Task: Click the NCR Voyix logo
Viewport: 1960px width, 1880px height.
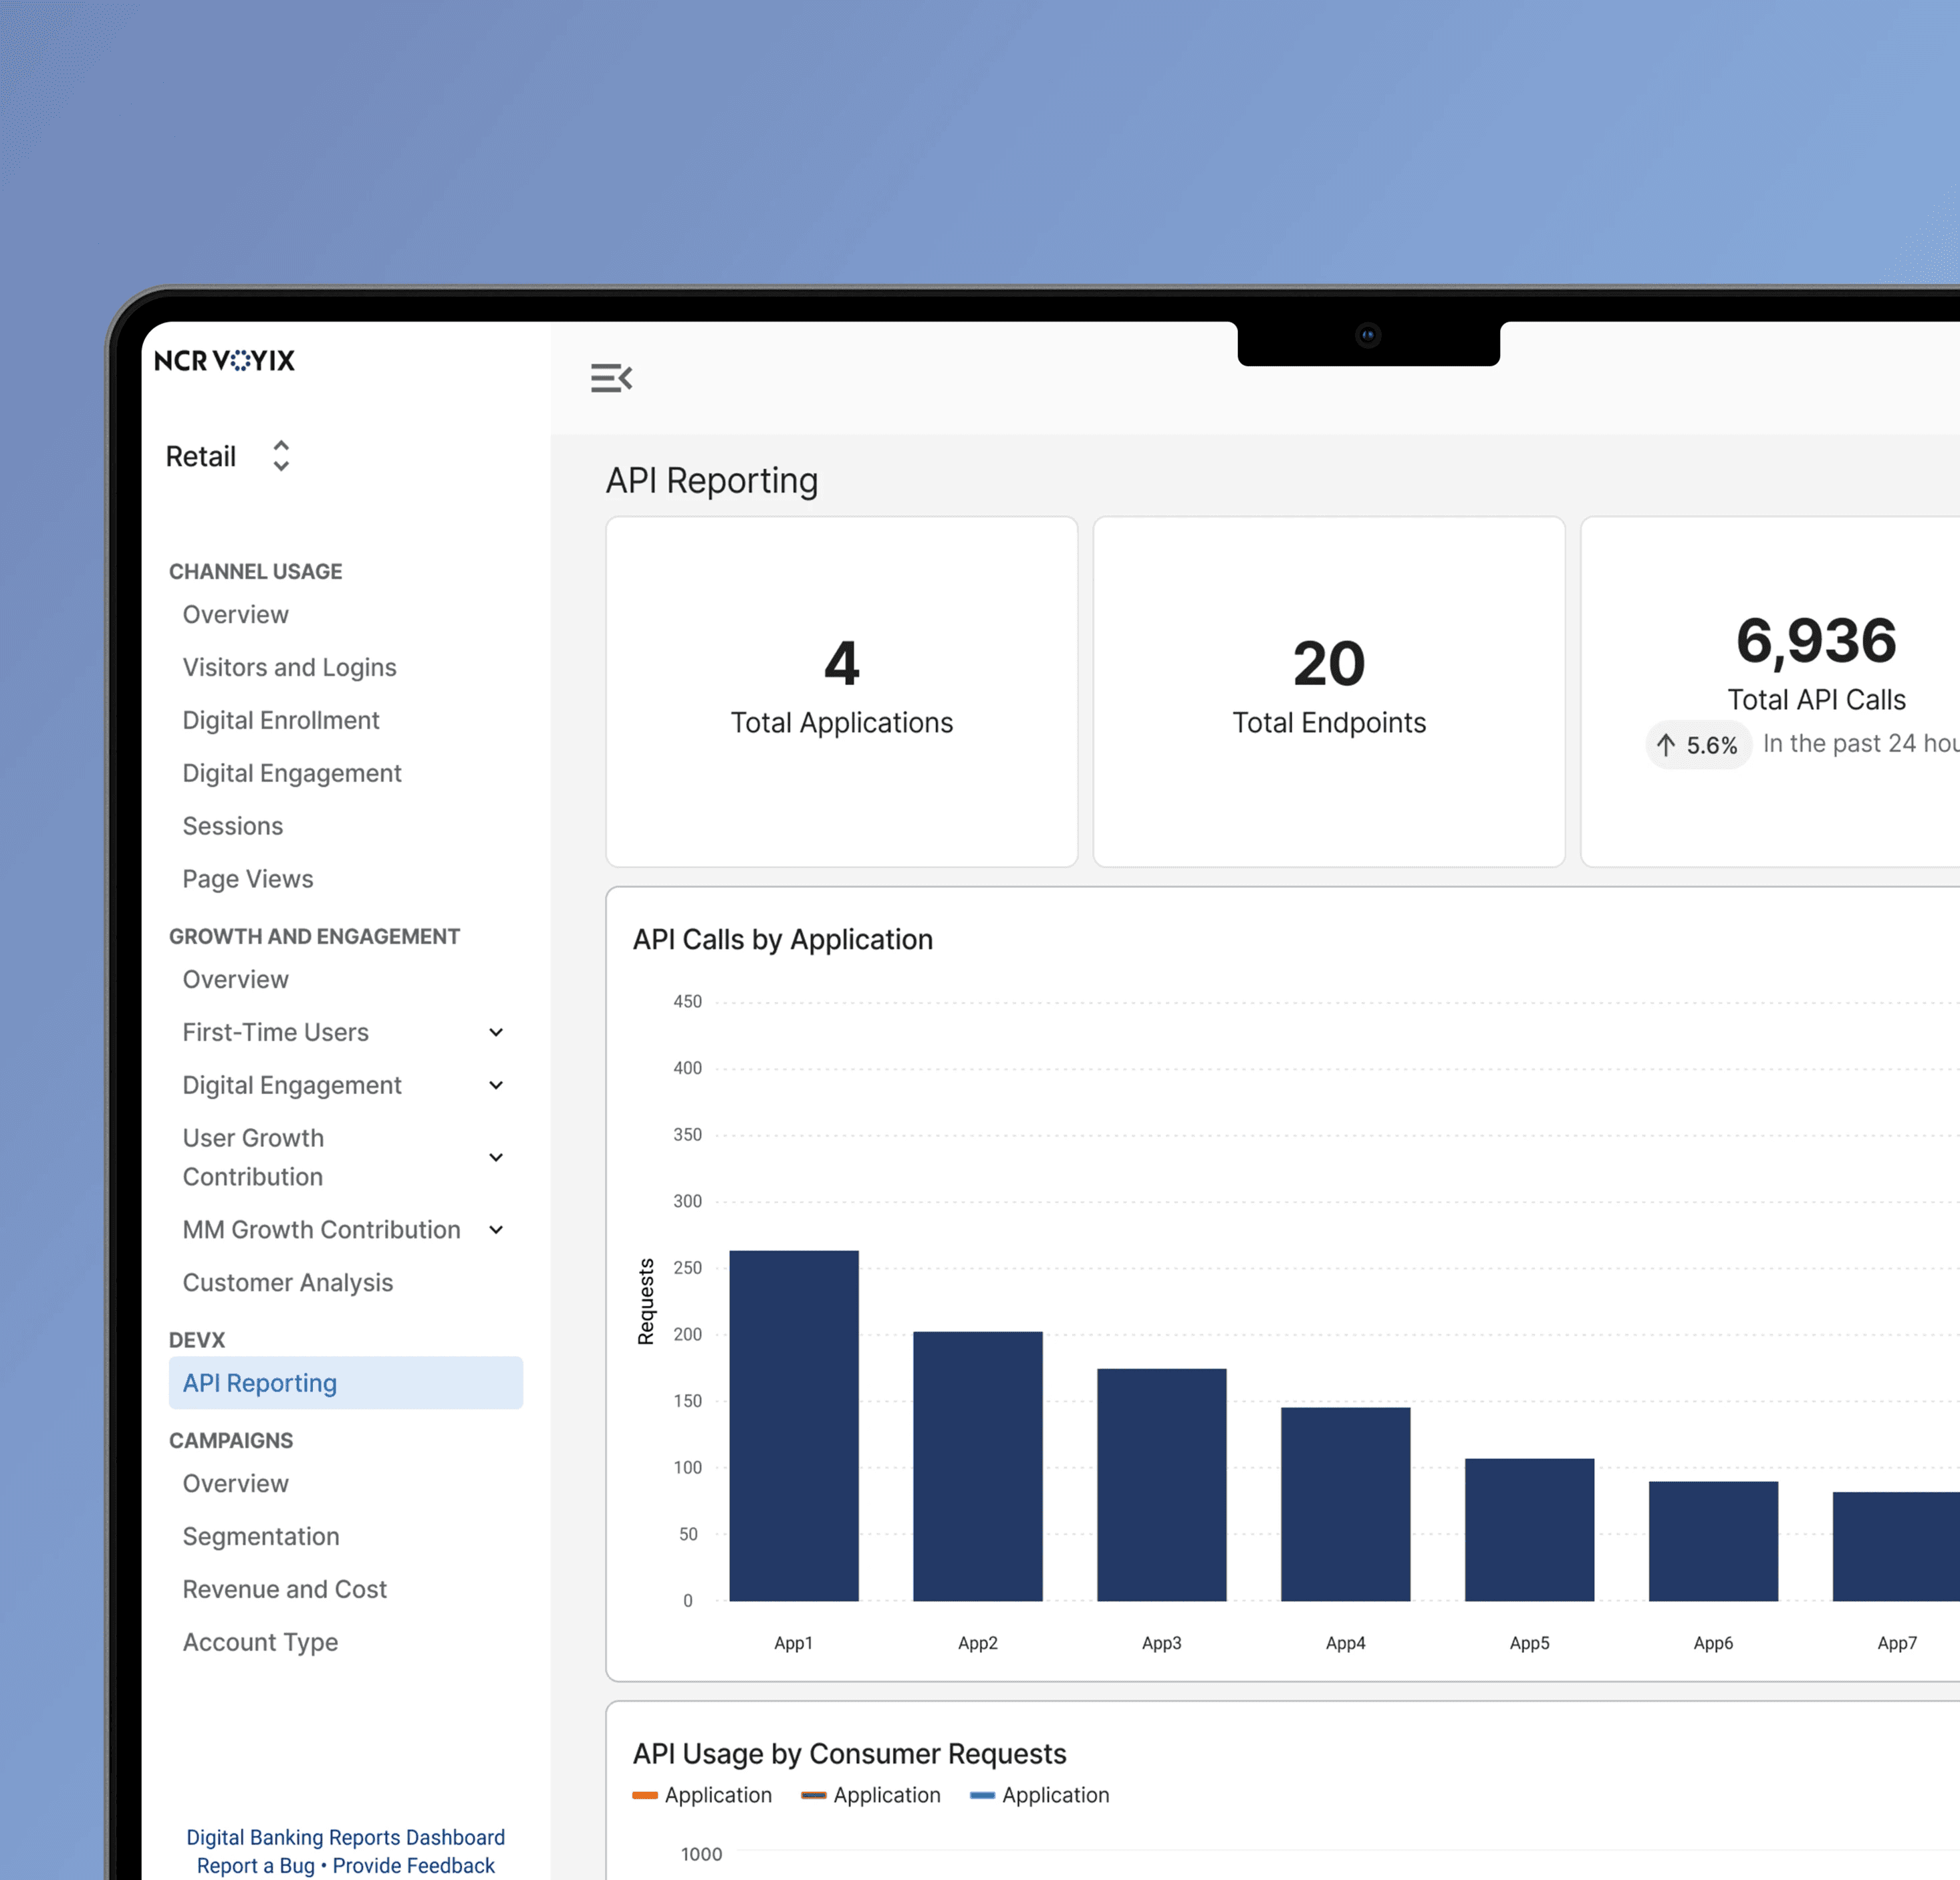Action: click(x=224, y=360)
